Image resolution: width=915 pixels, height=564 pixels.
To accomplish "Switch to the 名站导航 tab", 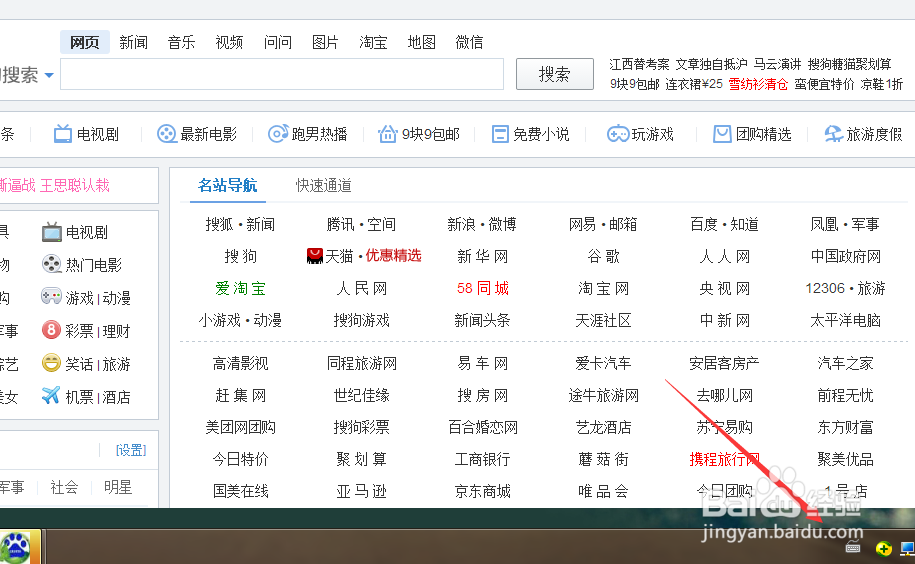I will (228, 185).
